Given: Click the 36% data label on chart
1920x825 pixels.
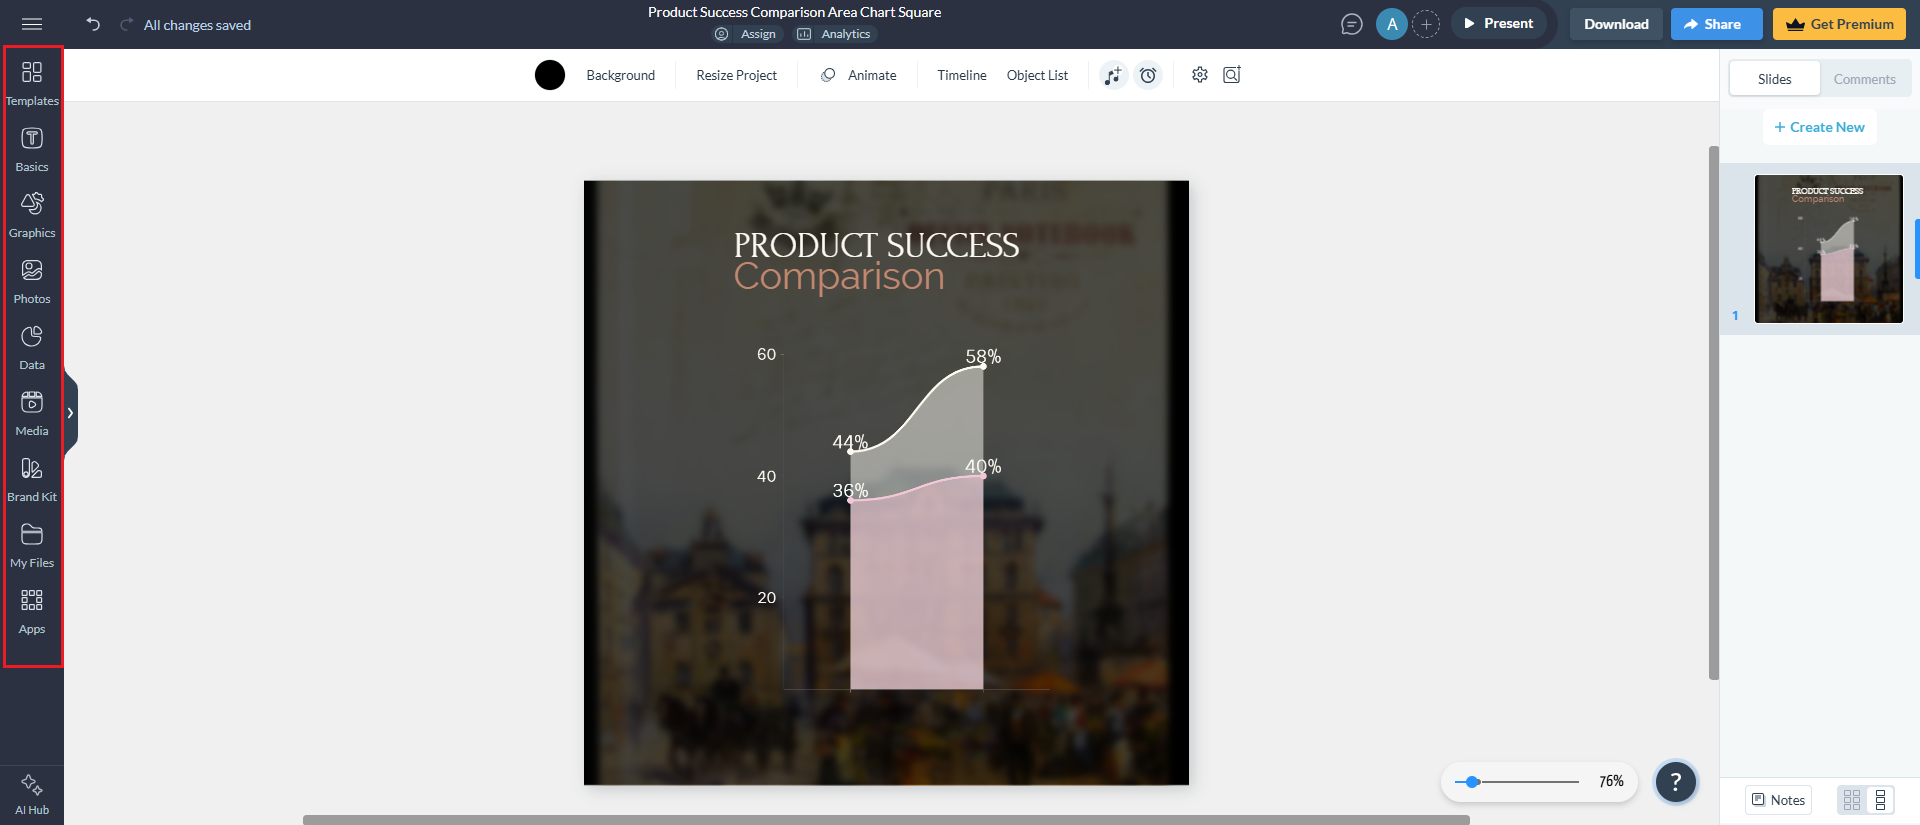Looking at the screenshot, I should pos(850,490).
